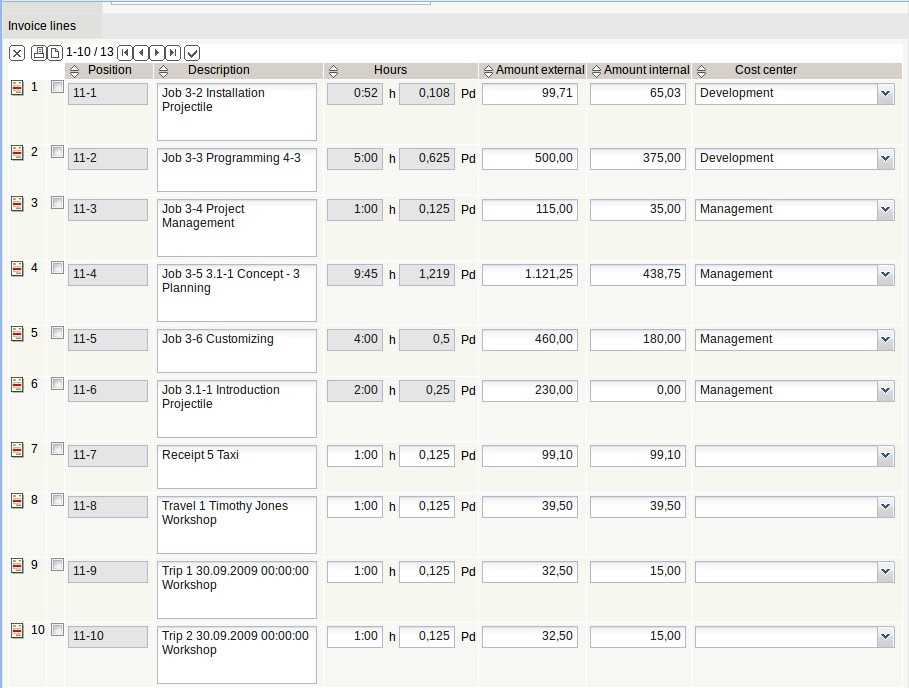This screenshot has height=688, width=909.
Task: Jump to last page of invoice lines
Action: (x=173, y=53)
